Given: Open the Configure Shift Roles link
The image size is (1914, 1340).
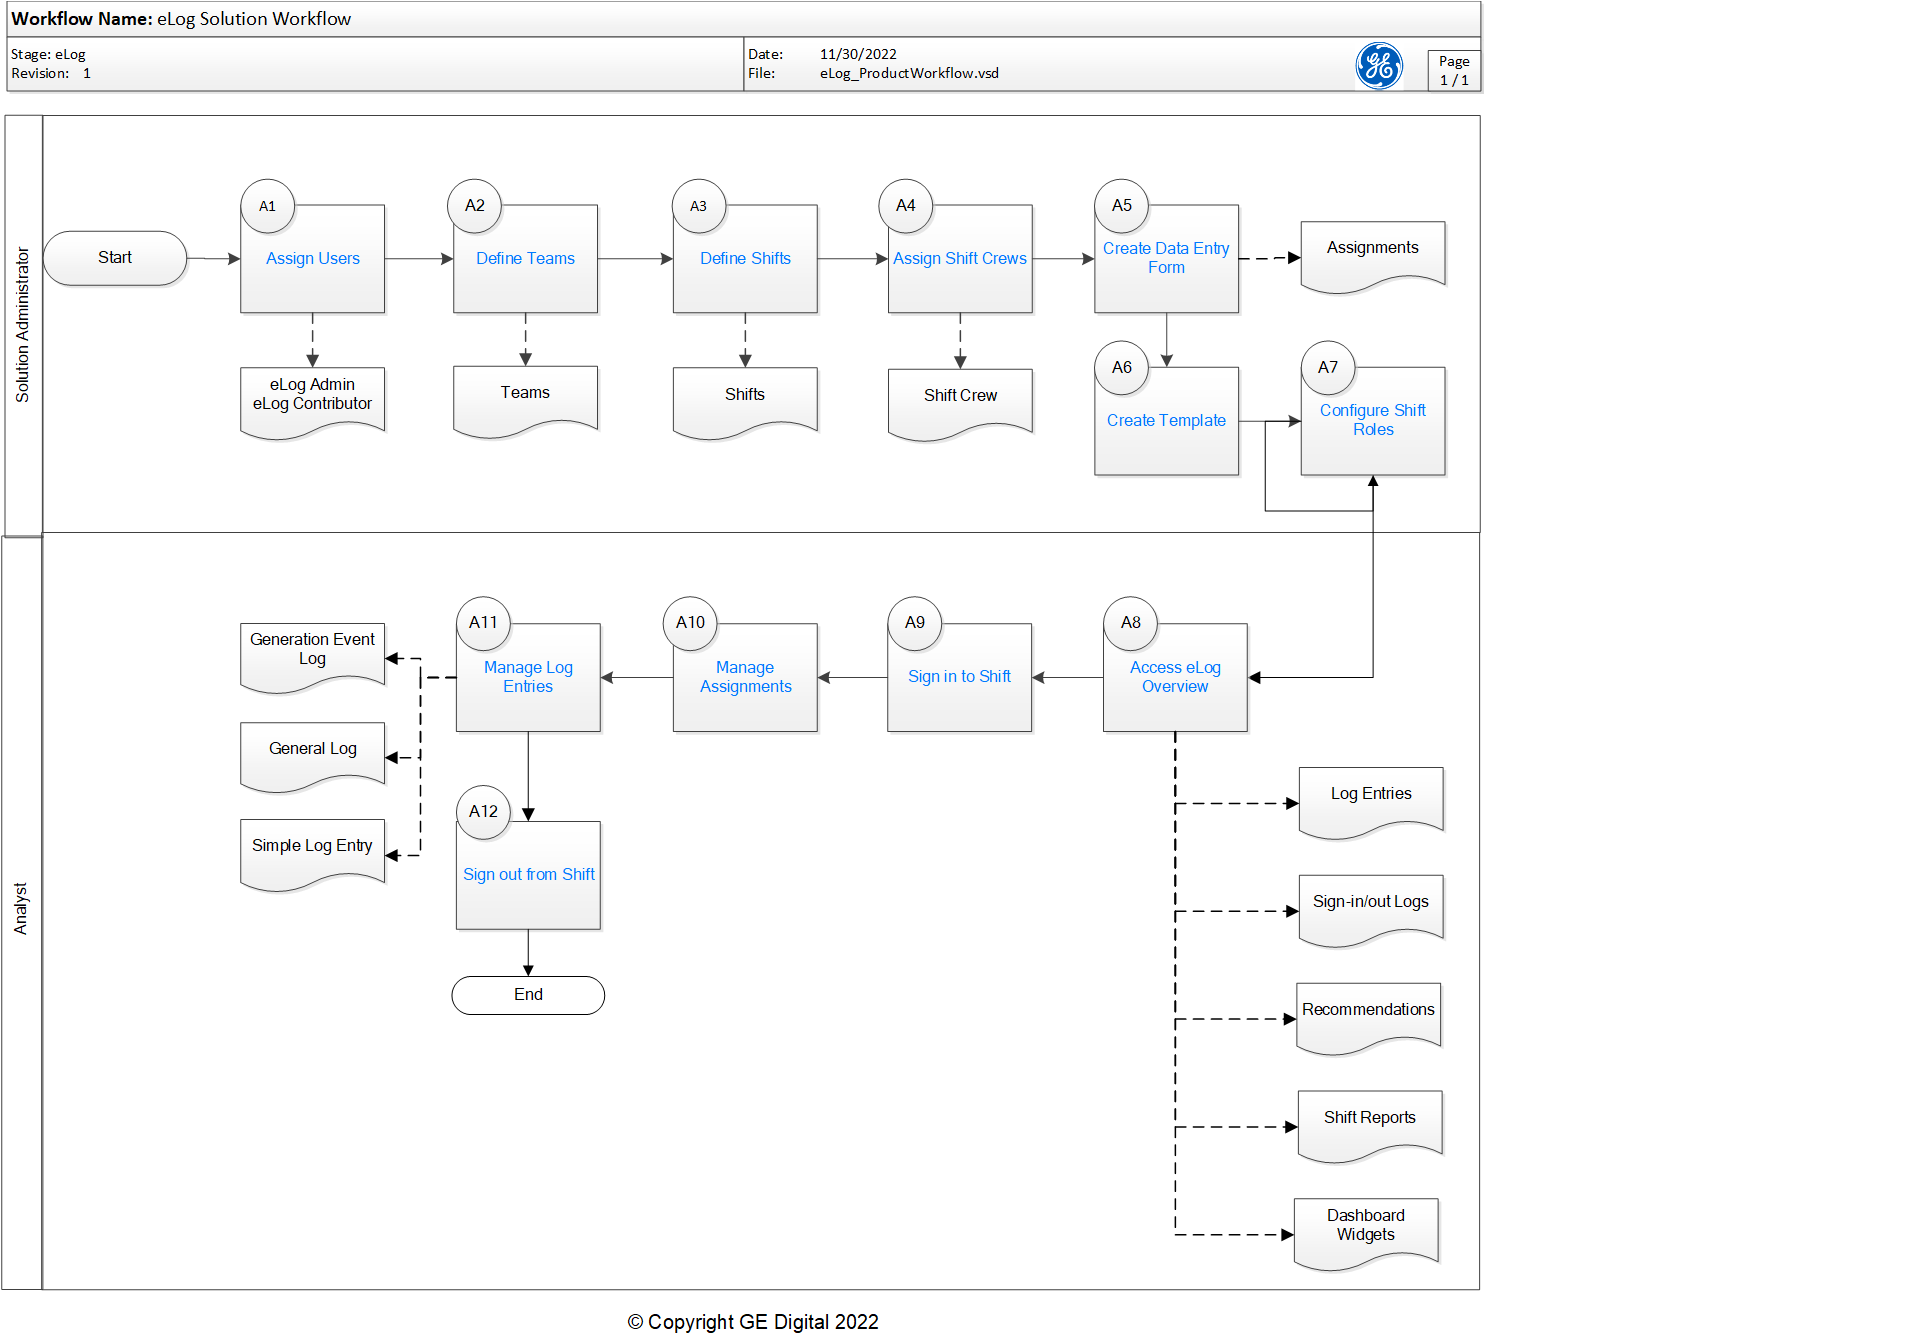Looking at the screenshot, I should point(1373,420).
